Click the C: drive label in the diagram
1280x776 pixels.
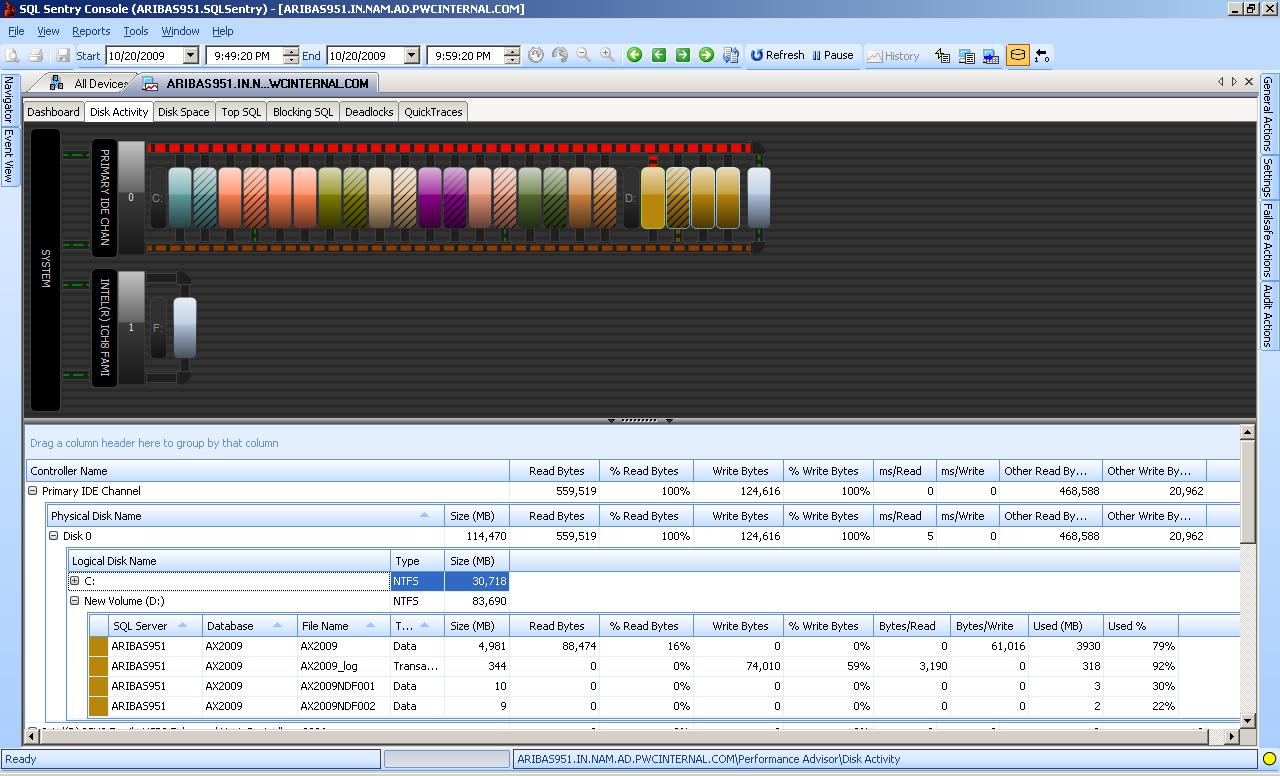pos(157,198)
